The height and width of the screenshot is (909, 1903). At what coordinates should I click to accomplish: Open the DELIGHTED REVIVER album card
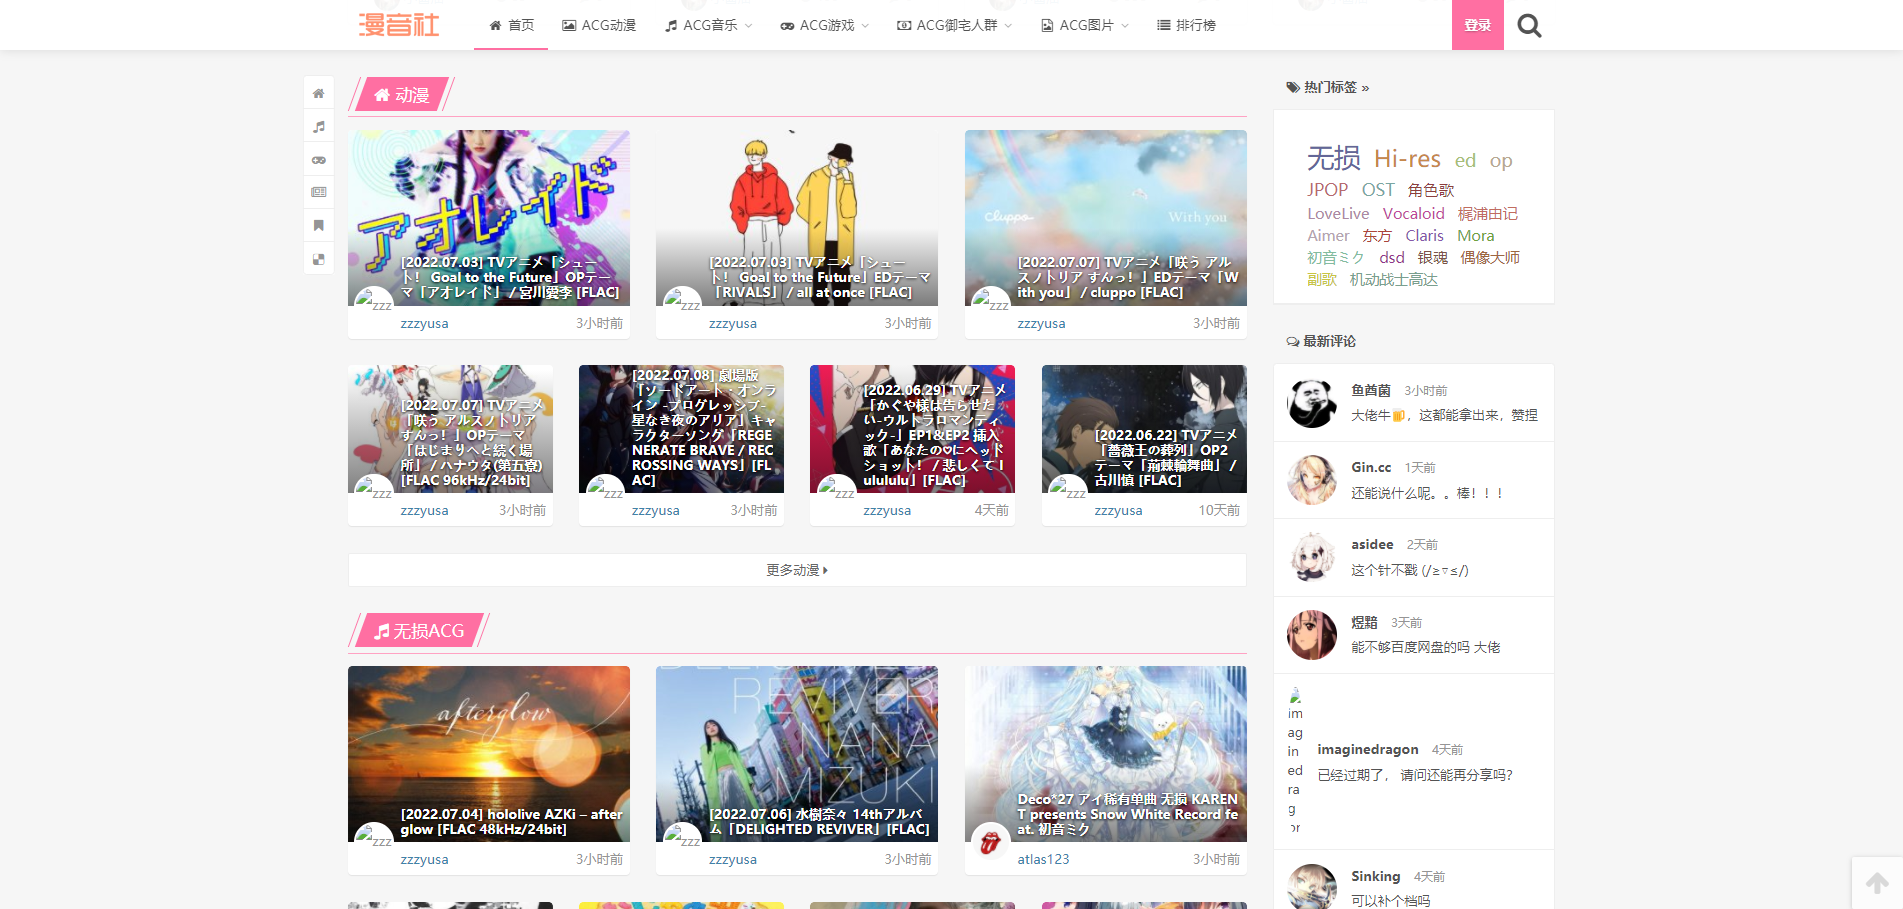(x=797, y=754)
